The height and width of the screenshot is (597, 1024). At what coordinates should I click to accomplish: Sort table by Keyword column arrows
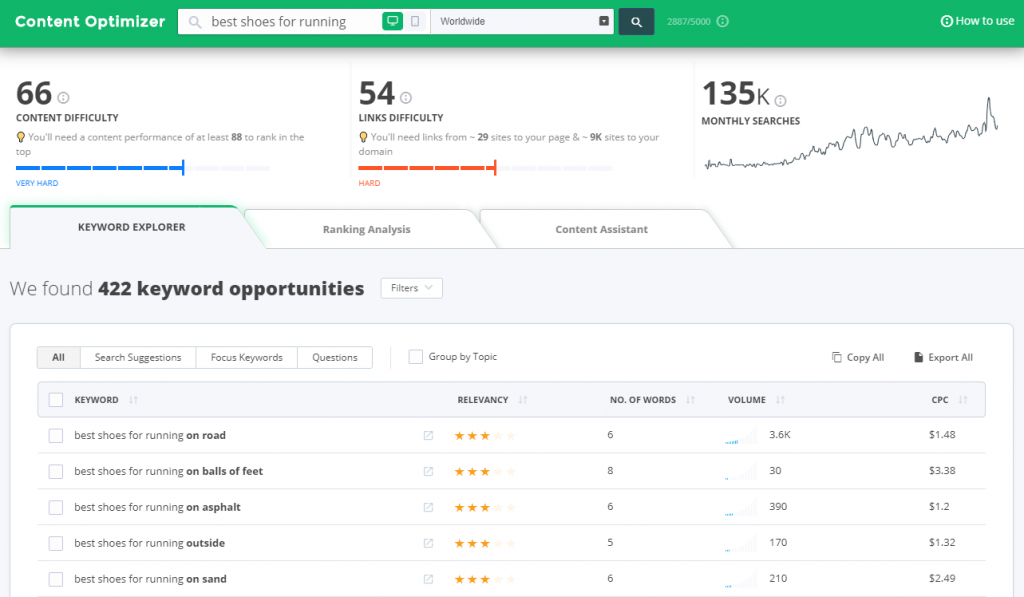(x=133, y=400)
